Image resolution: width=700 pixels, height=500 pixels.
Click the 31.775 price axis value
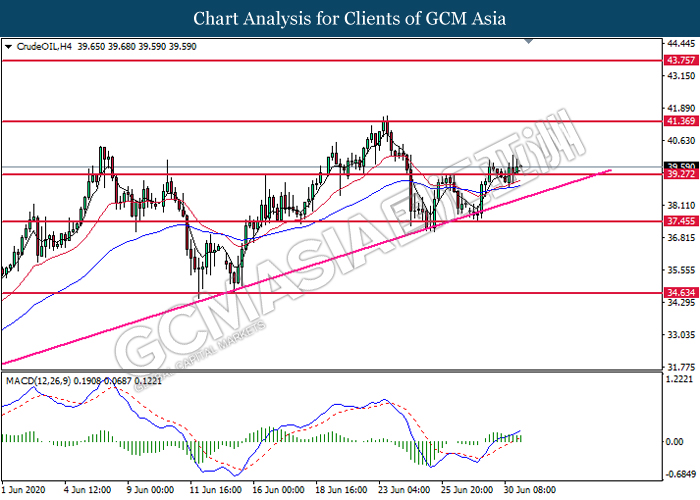(681, 367)
